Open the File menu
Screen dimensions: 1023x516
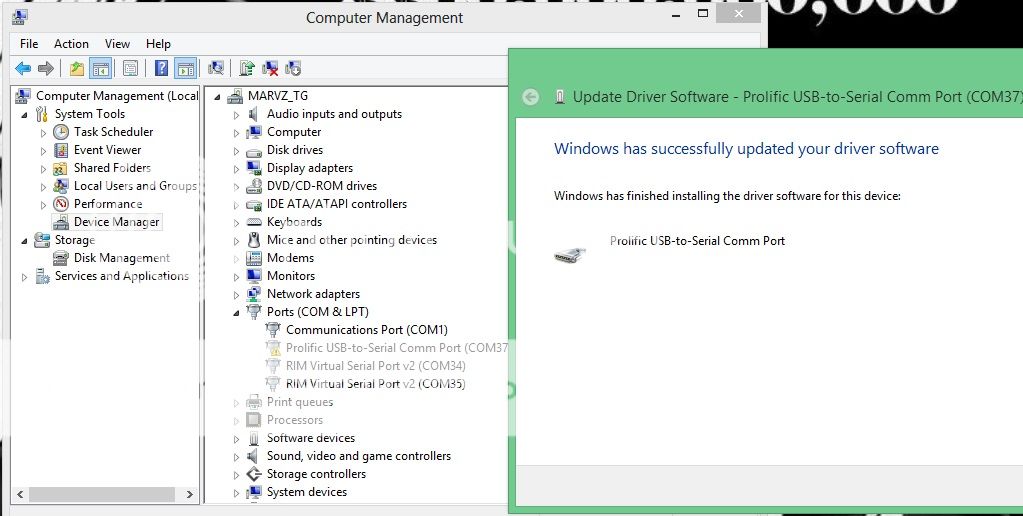point(29,44)
